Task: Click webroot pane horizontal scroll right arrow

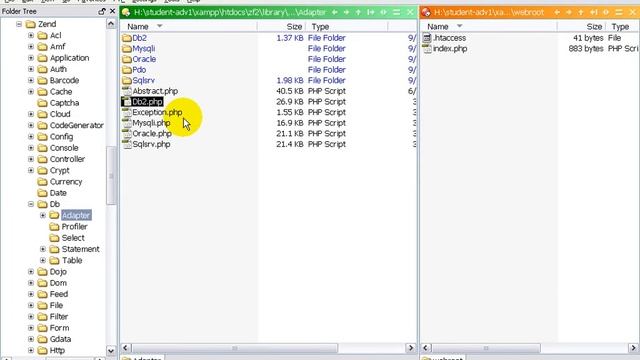Action: pos(633,348)
